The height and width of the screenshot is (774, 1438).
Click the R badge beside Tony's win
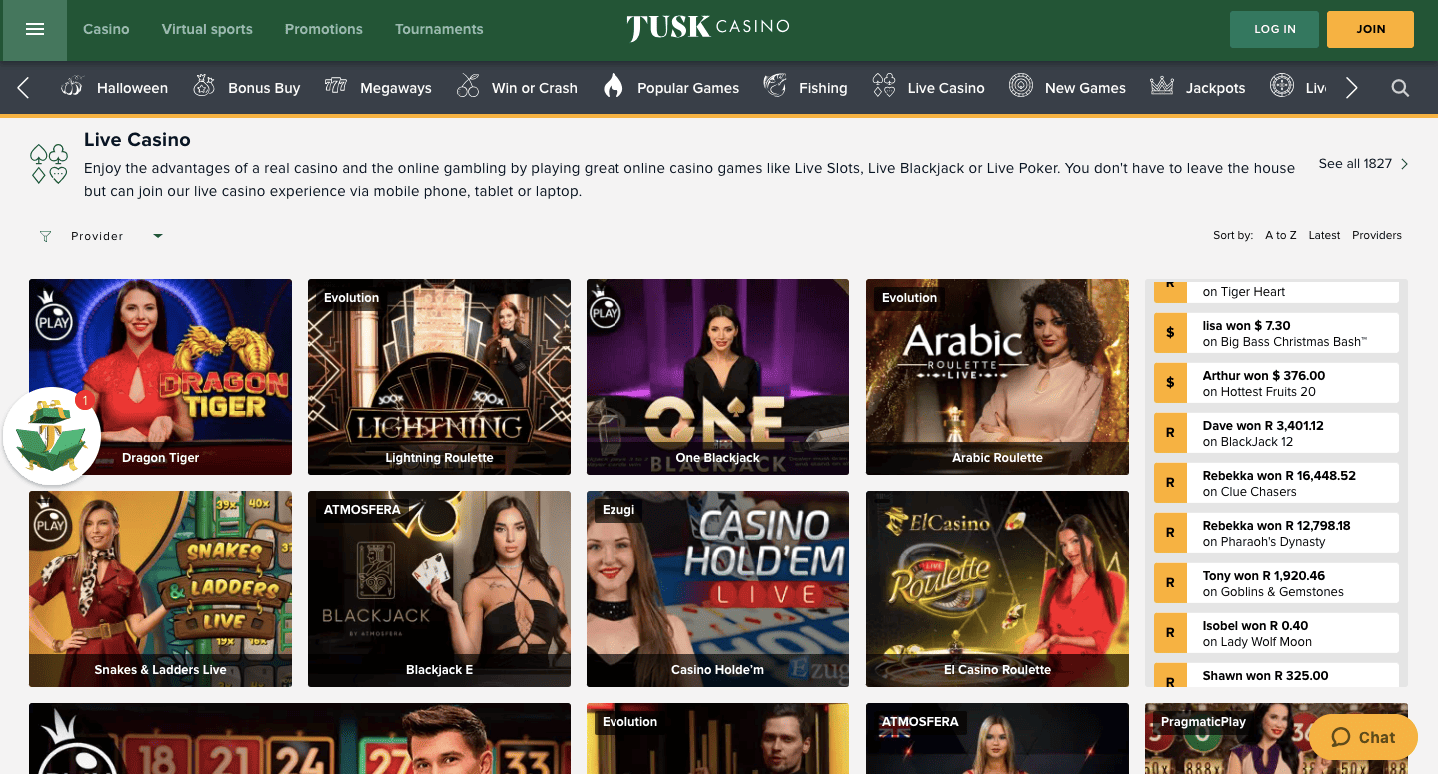point(1170,583)
